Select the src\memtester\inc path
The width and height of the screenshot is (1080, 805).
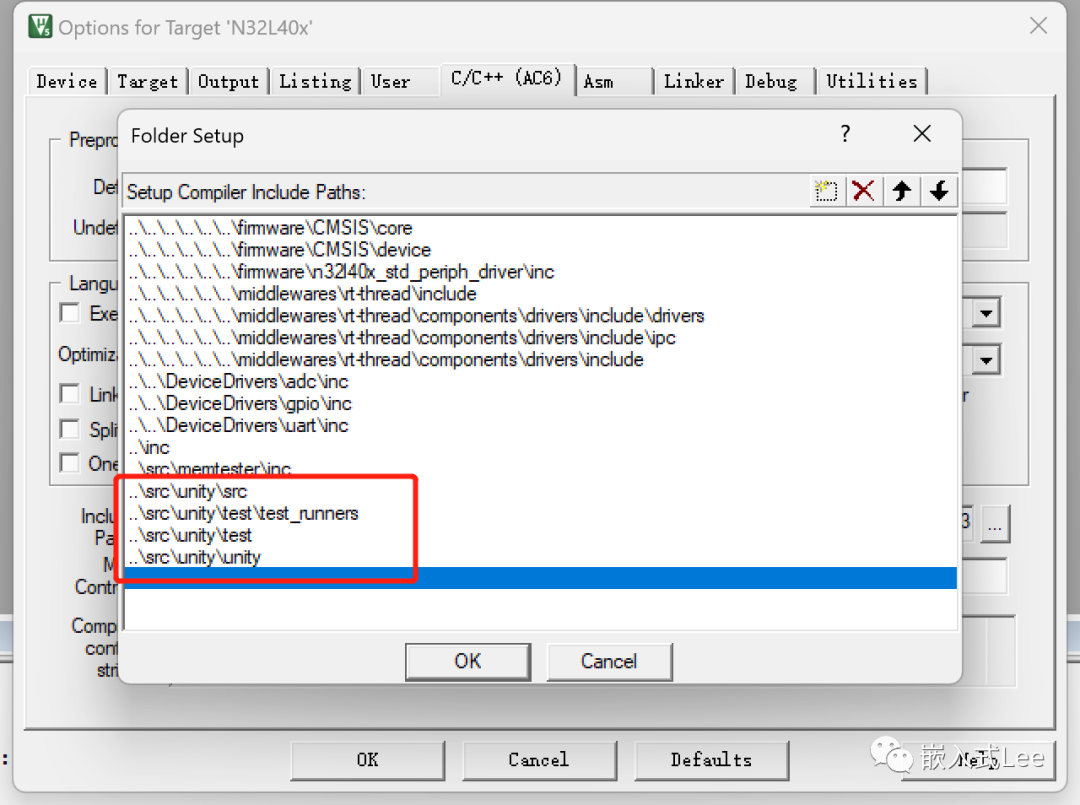tap(540, 469)
